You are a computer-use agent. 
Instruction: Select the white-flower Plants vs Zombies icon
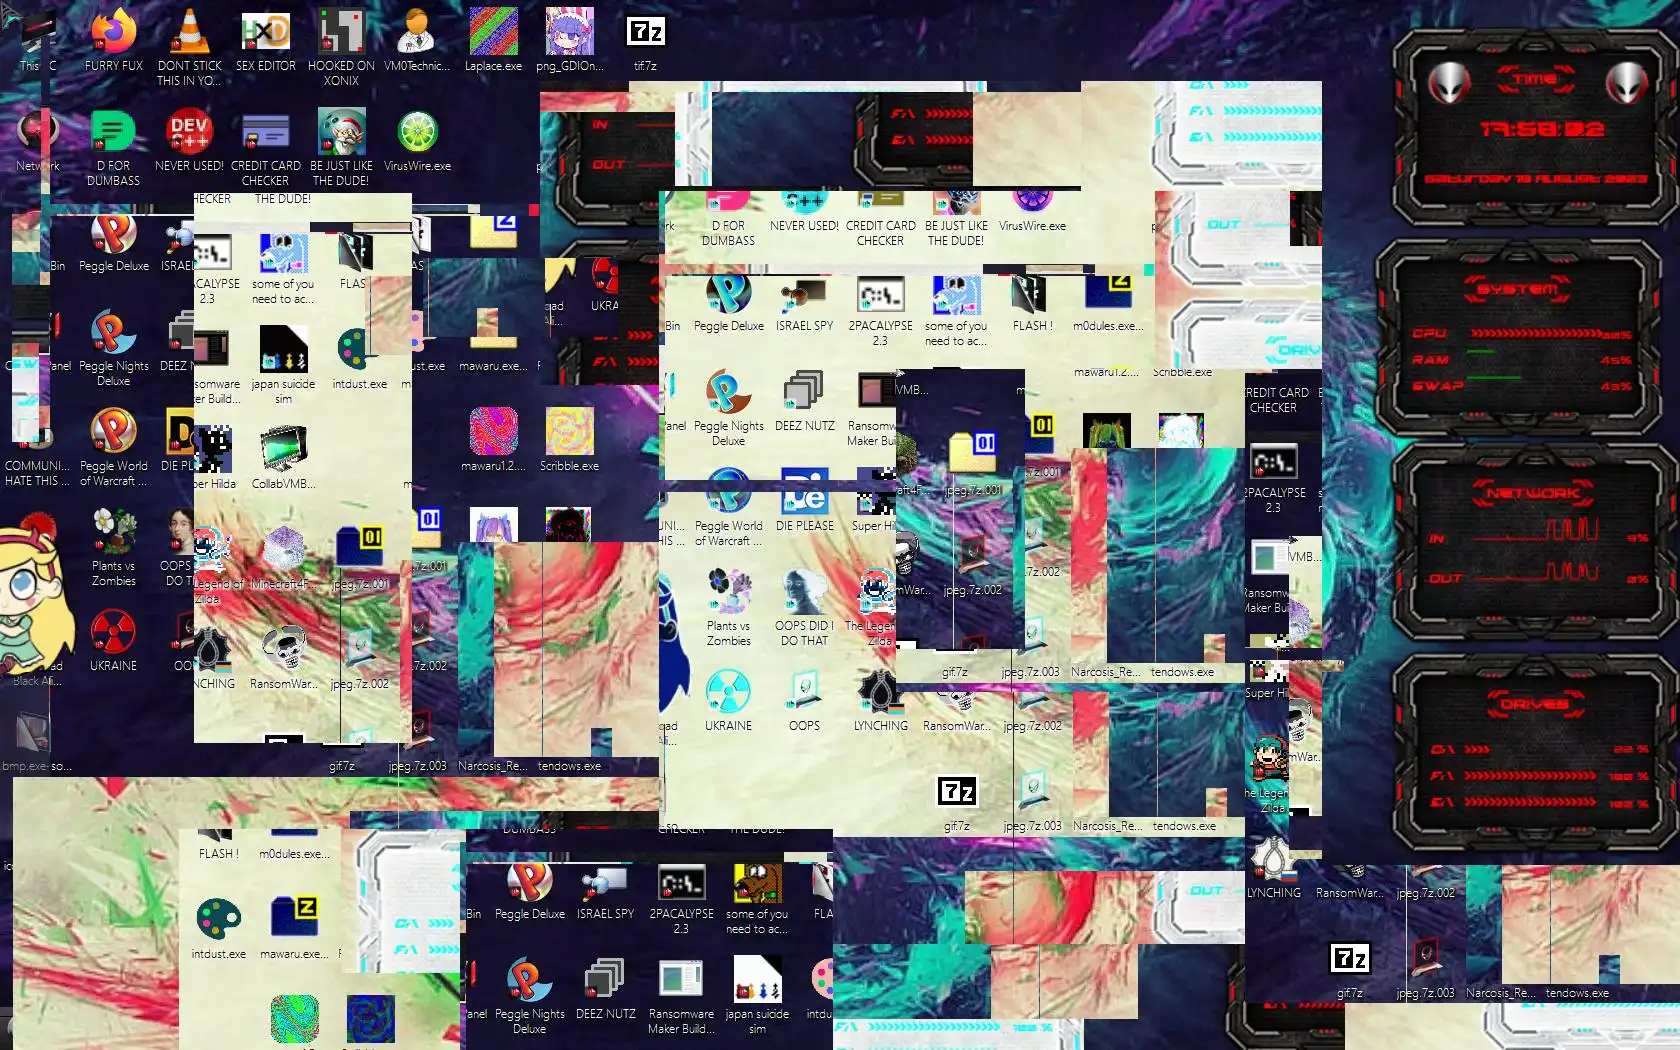tap(114, 532)
